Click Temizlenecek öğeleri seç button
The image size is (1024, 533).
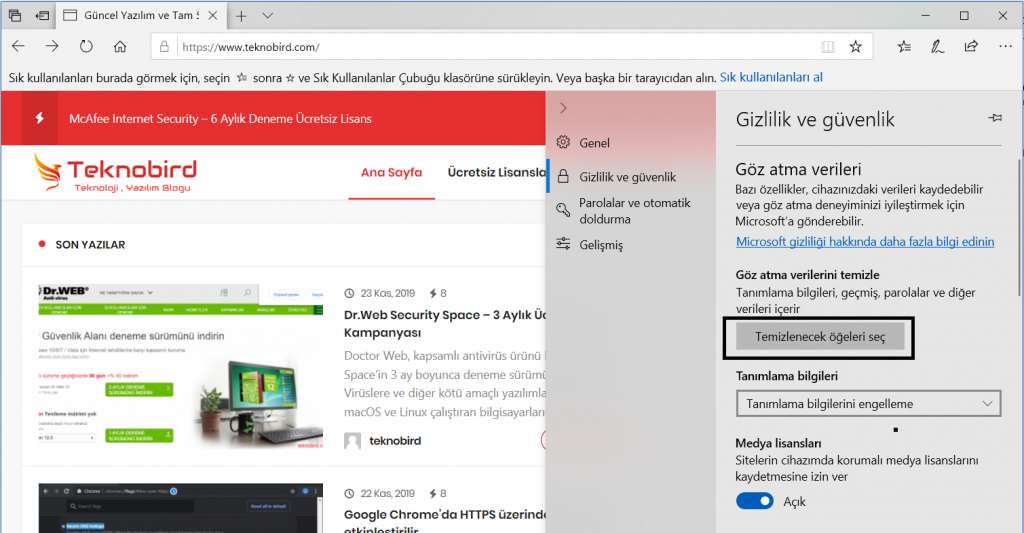point(820,337)
